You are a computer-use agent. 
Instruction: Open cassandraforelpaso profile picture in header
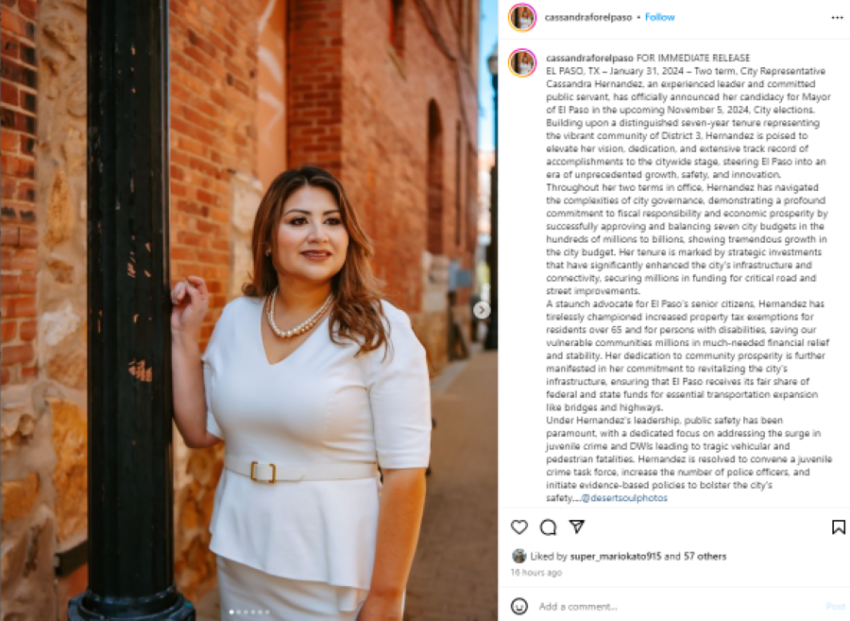click(522, 17)
